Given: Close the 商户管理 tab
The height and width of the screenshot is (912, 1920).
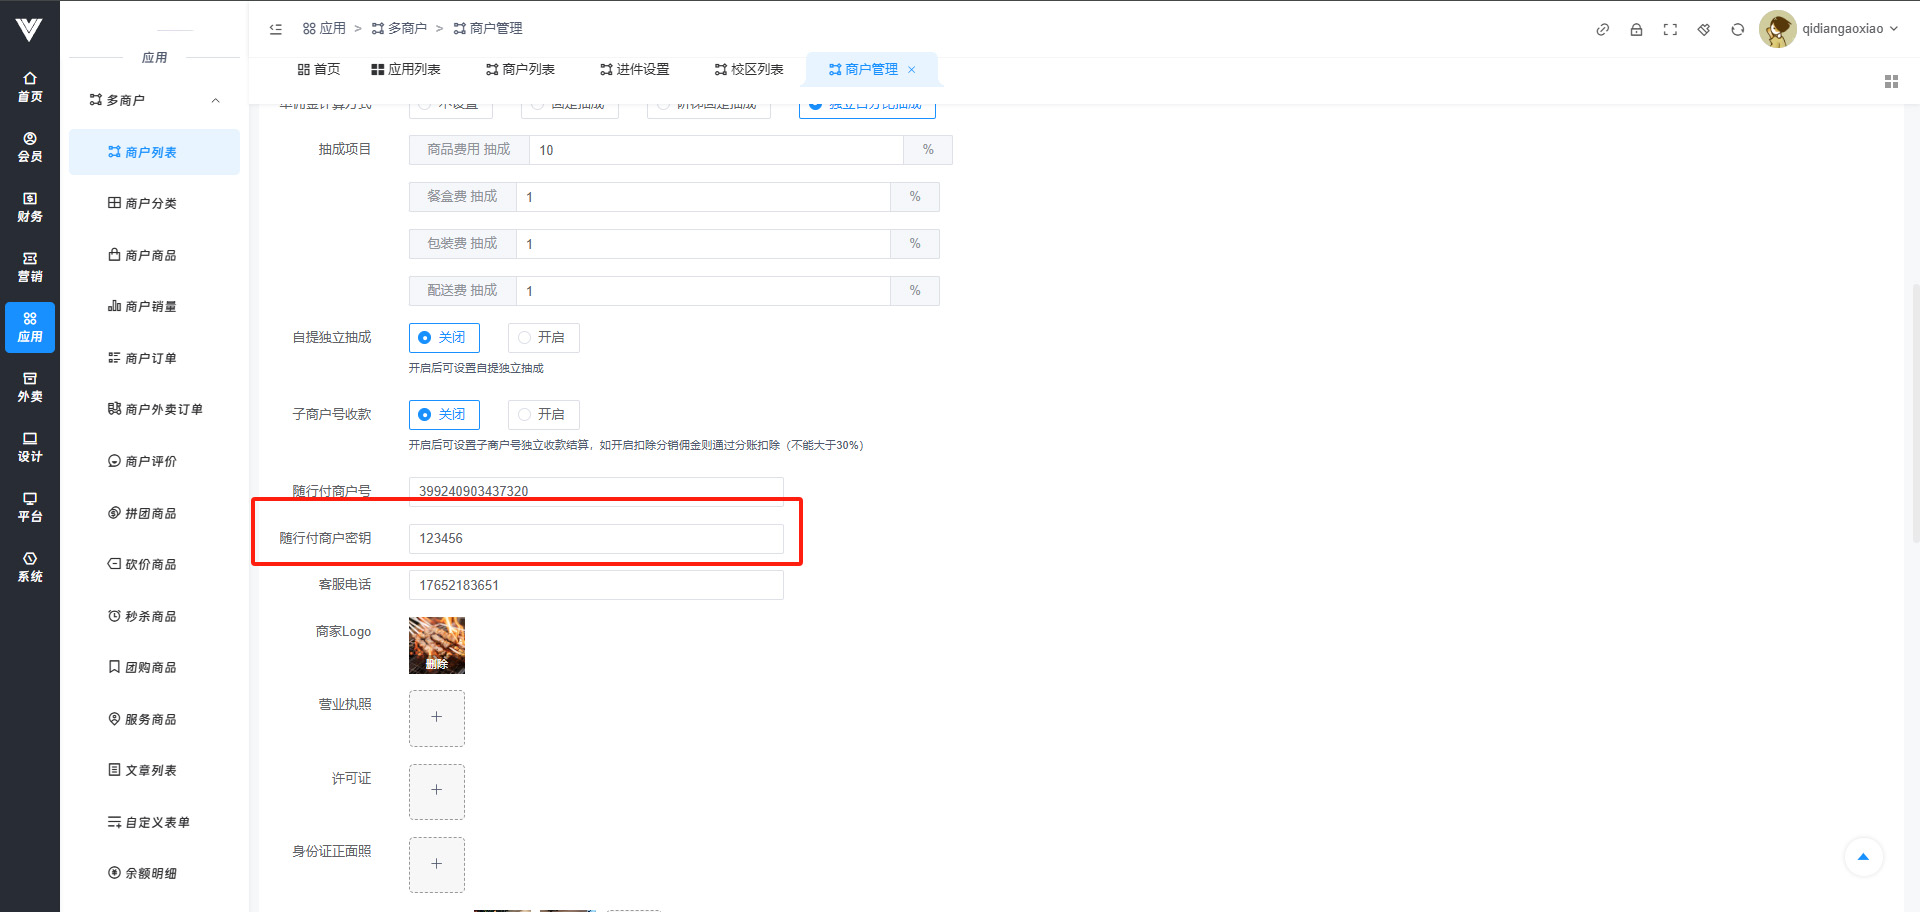Looking at the screenshot, I should pyautogui.click(x=911, y=70).
